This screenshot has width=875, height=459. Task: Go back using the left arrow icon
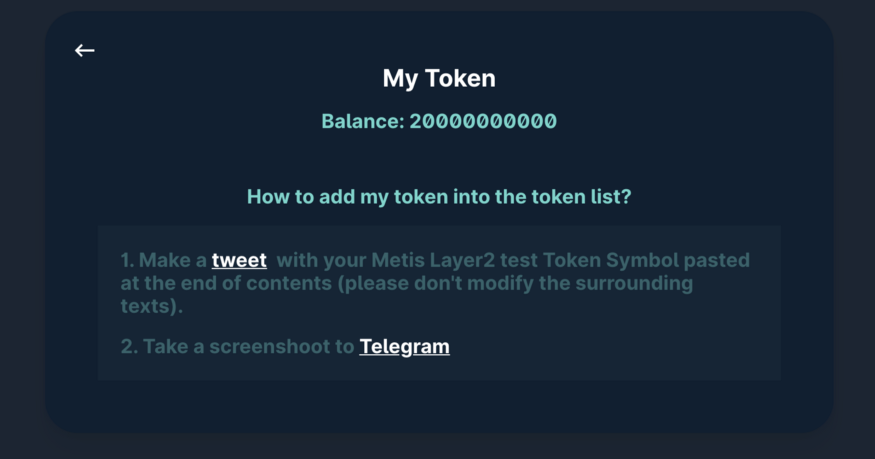[x=85, y=50]
